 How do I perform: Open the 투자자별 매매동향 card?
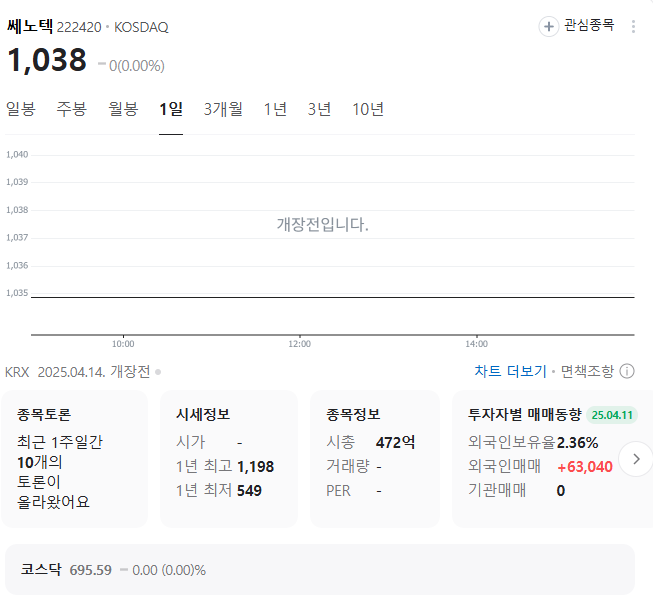pos(552,459)
